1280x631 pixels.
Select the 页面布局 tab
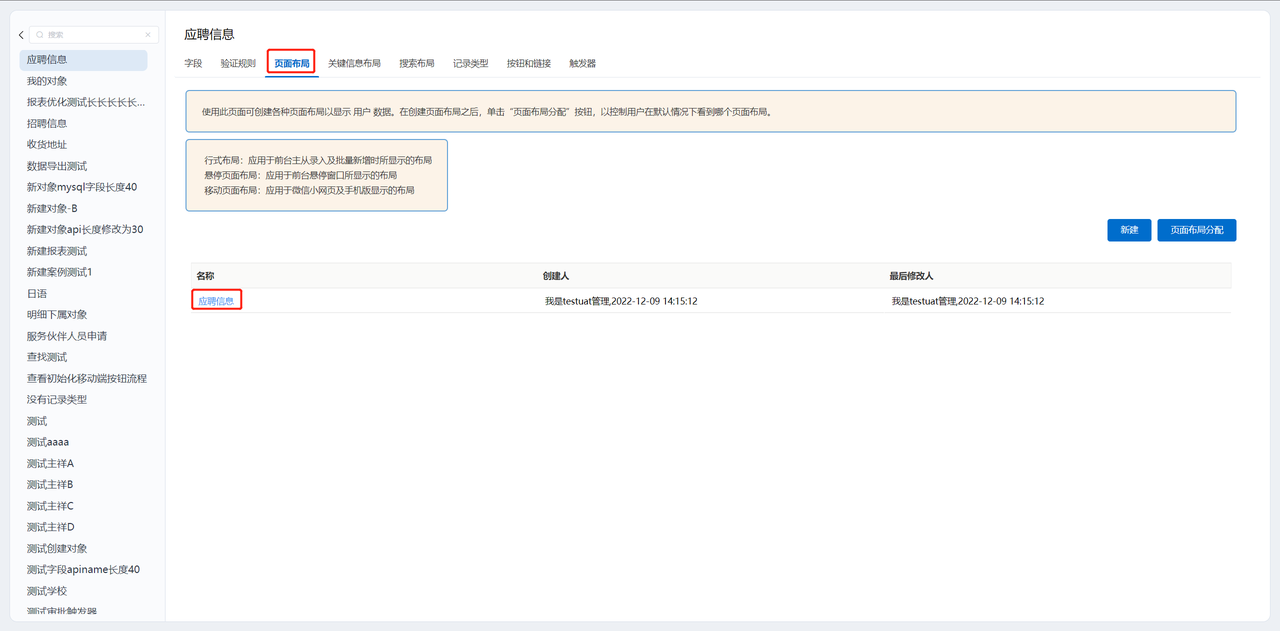pyautogui.click(x=291, y=63)
